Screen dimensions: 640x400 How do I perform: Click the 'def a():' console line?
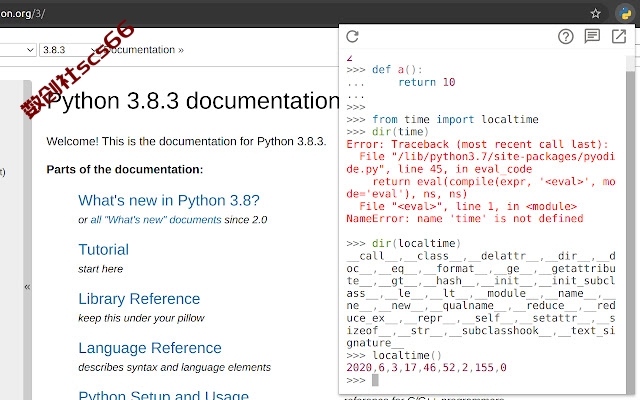coord(397,69)
